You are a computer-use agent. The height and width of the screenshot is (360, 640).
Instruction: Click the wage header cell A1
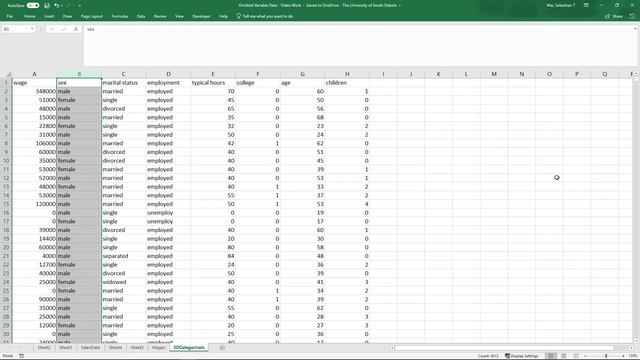pos(34,83)
